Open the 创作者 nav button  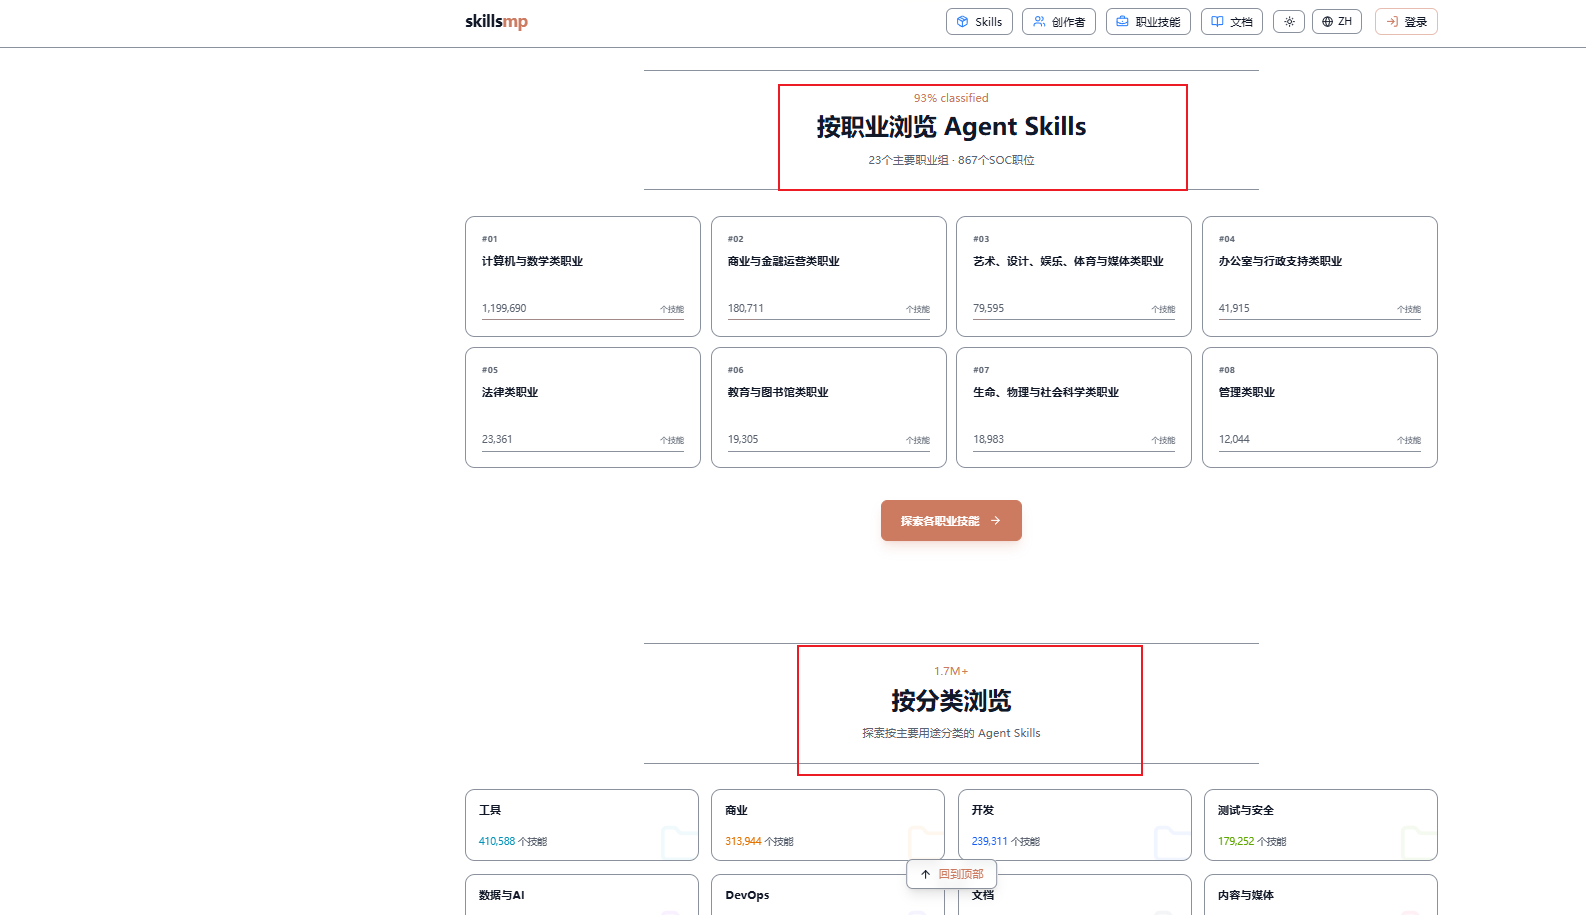(x=1059, y=21)
